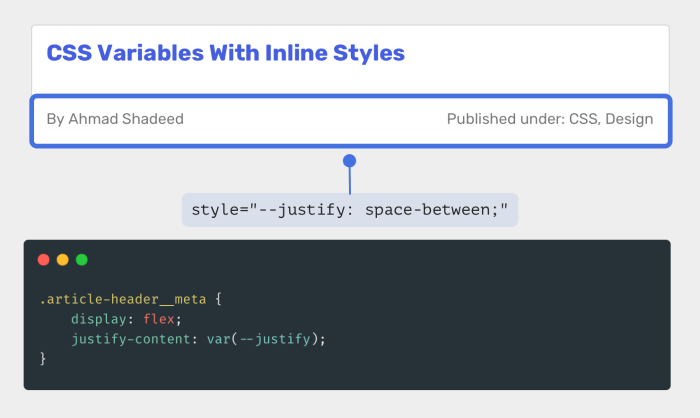Click the opening brace after article-header__meta
Image resolution: width=700 pixels, height=418 pixels.
(x=218, y=299)
